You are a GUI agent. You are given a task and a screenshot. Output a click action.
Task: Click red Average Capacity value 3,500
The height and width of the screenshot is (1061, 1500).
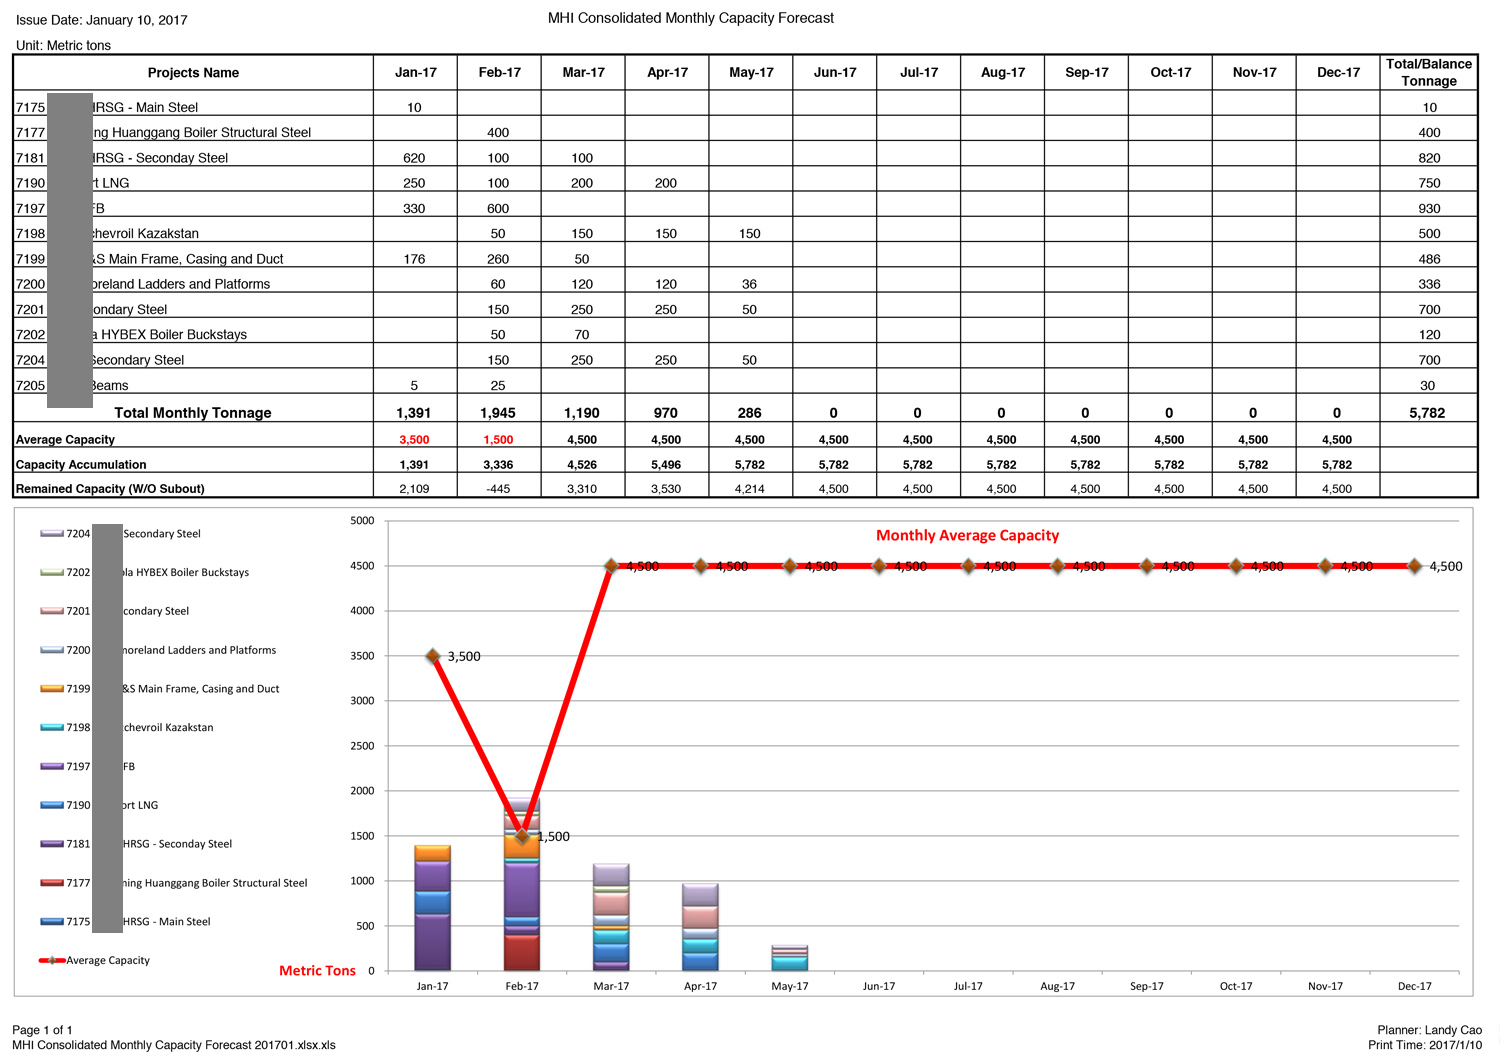(414, 440)
